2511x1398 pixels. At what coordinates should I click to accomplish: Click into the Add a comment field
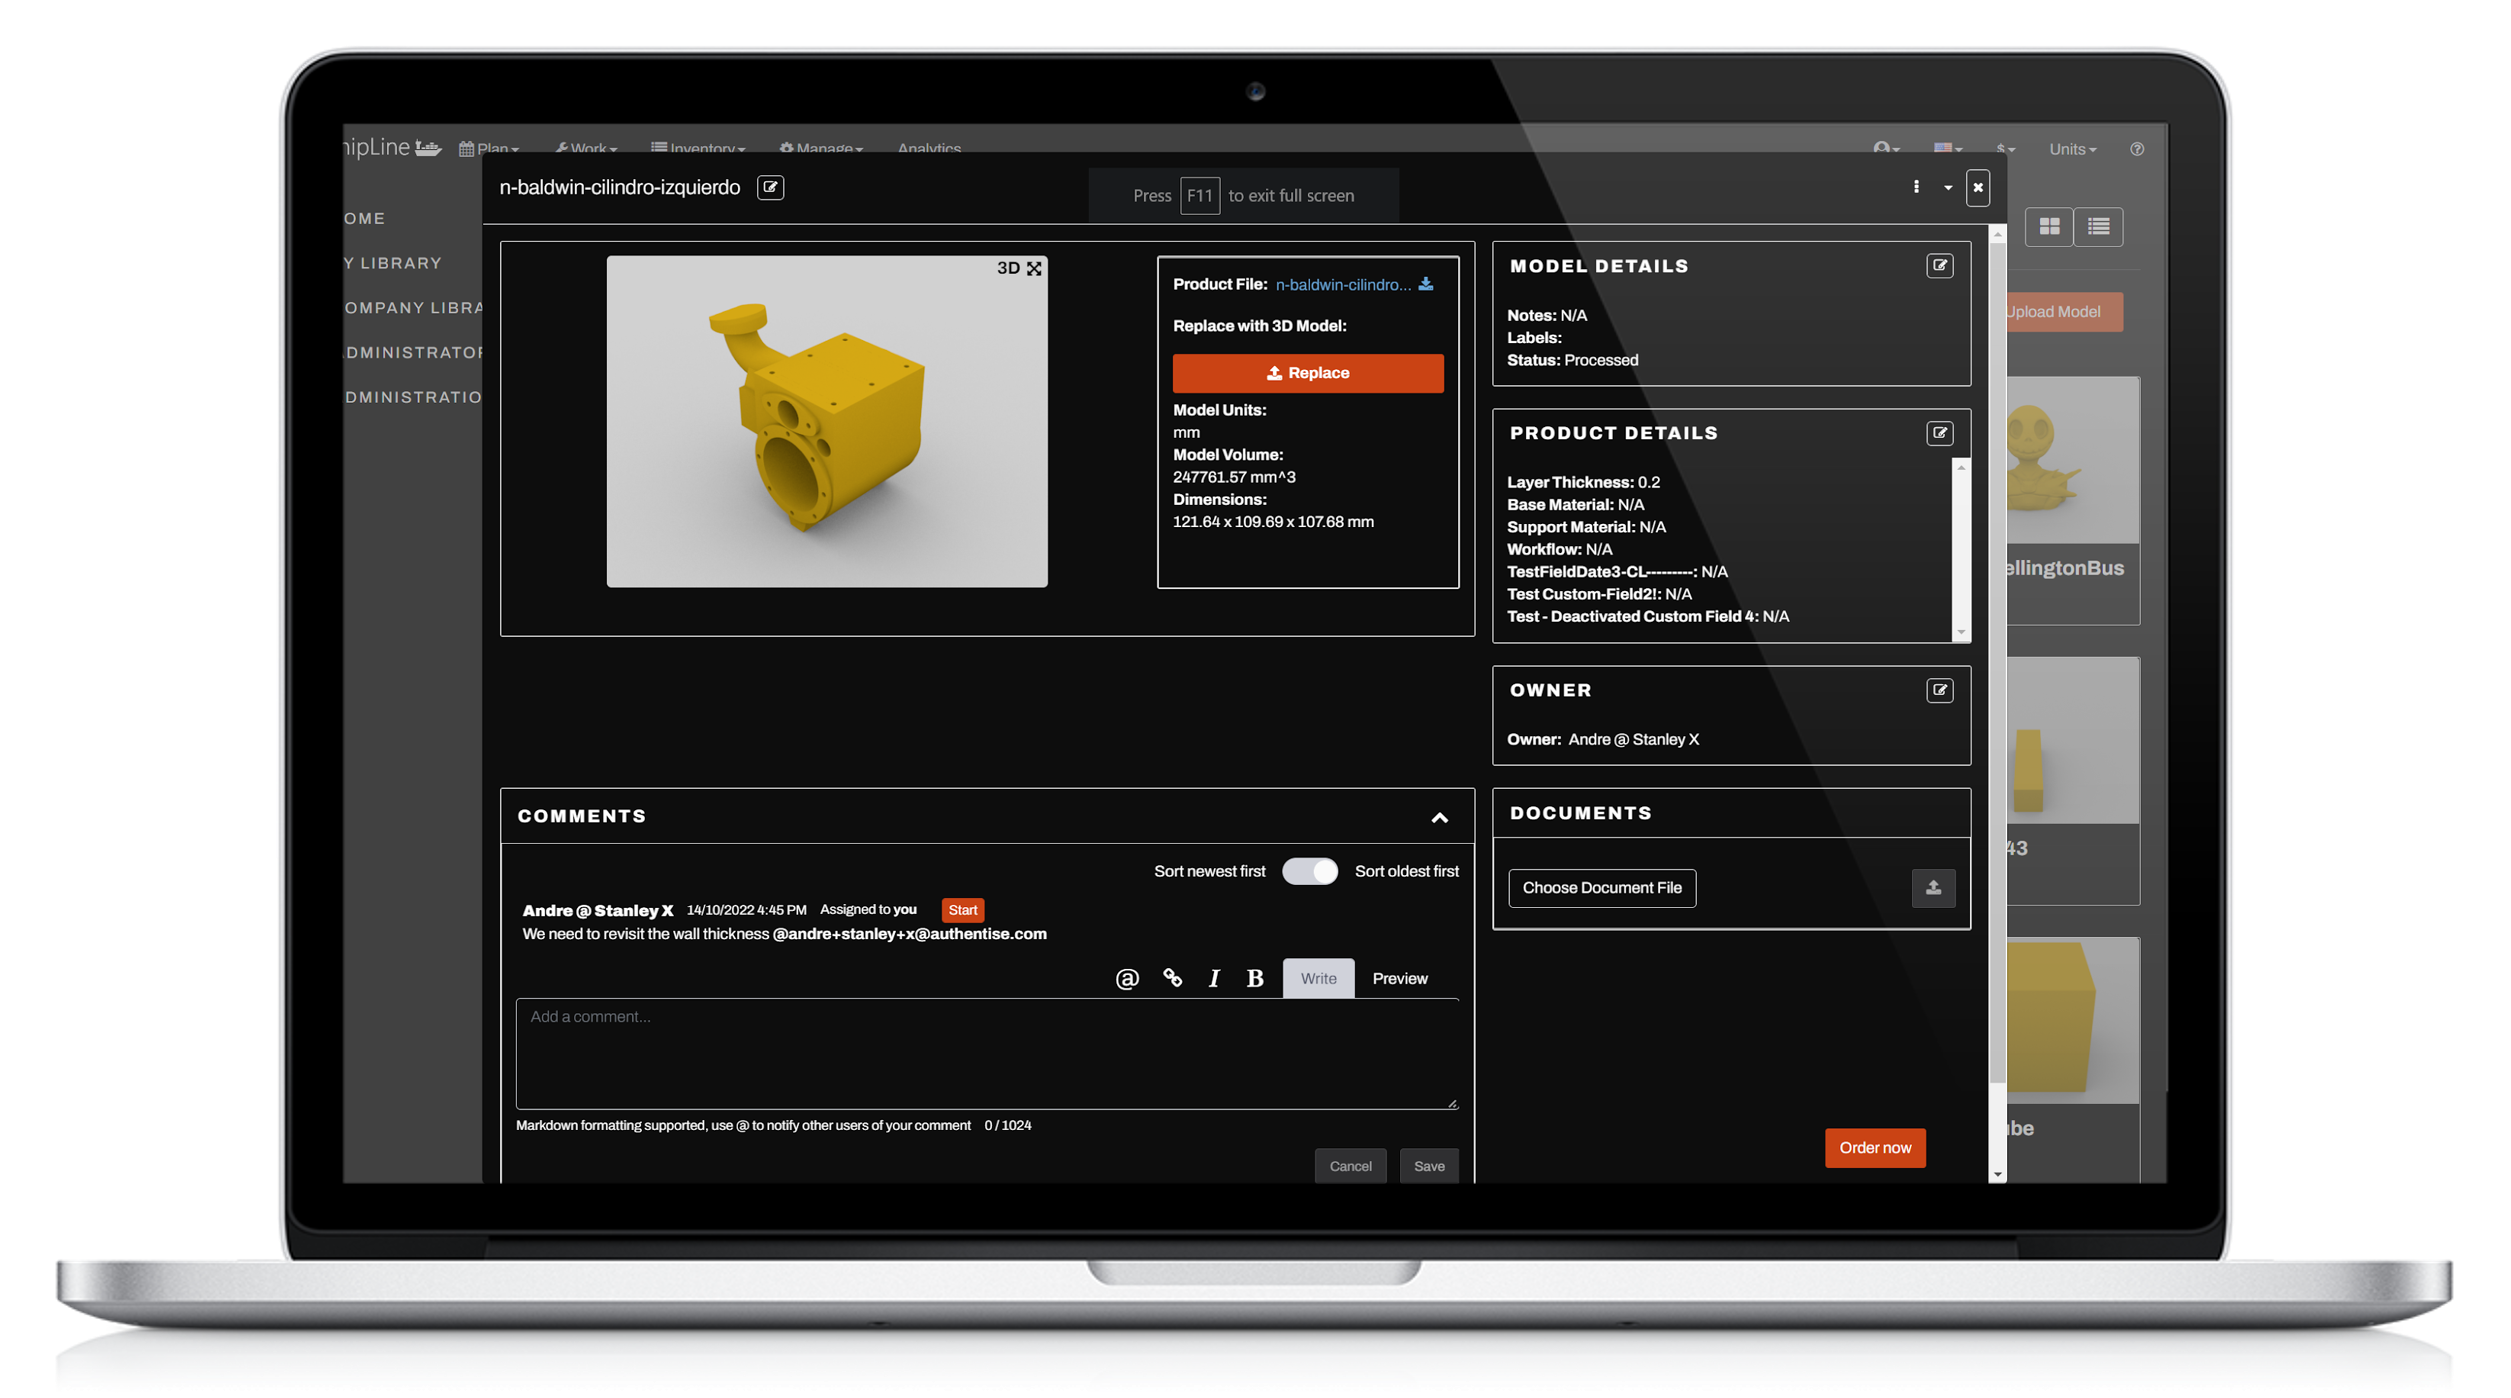tap(986, 1053)
